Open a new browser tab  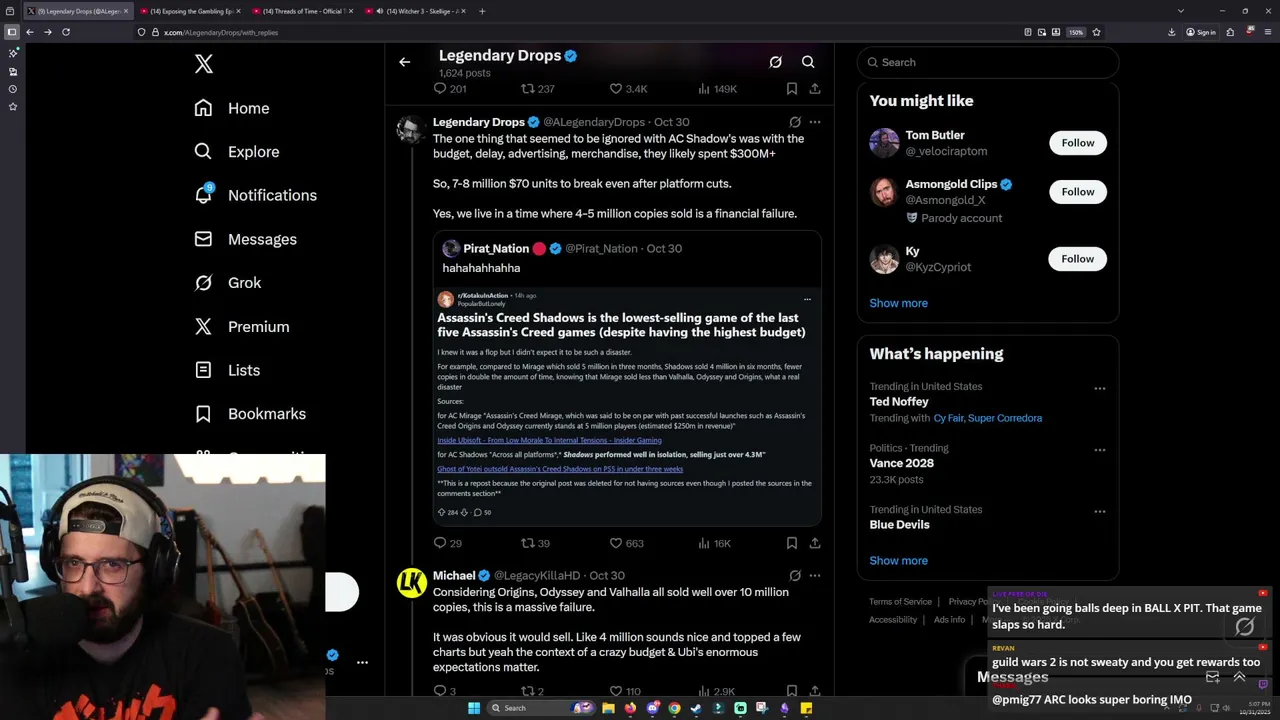[x=482, y=11]
